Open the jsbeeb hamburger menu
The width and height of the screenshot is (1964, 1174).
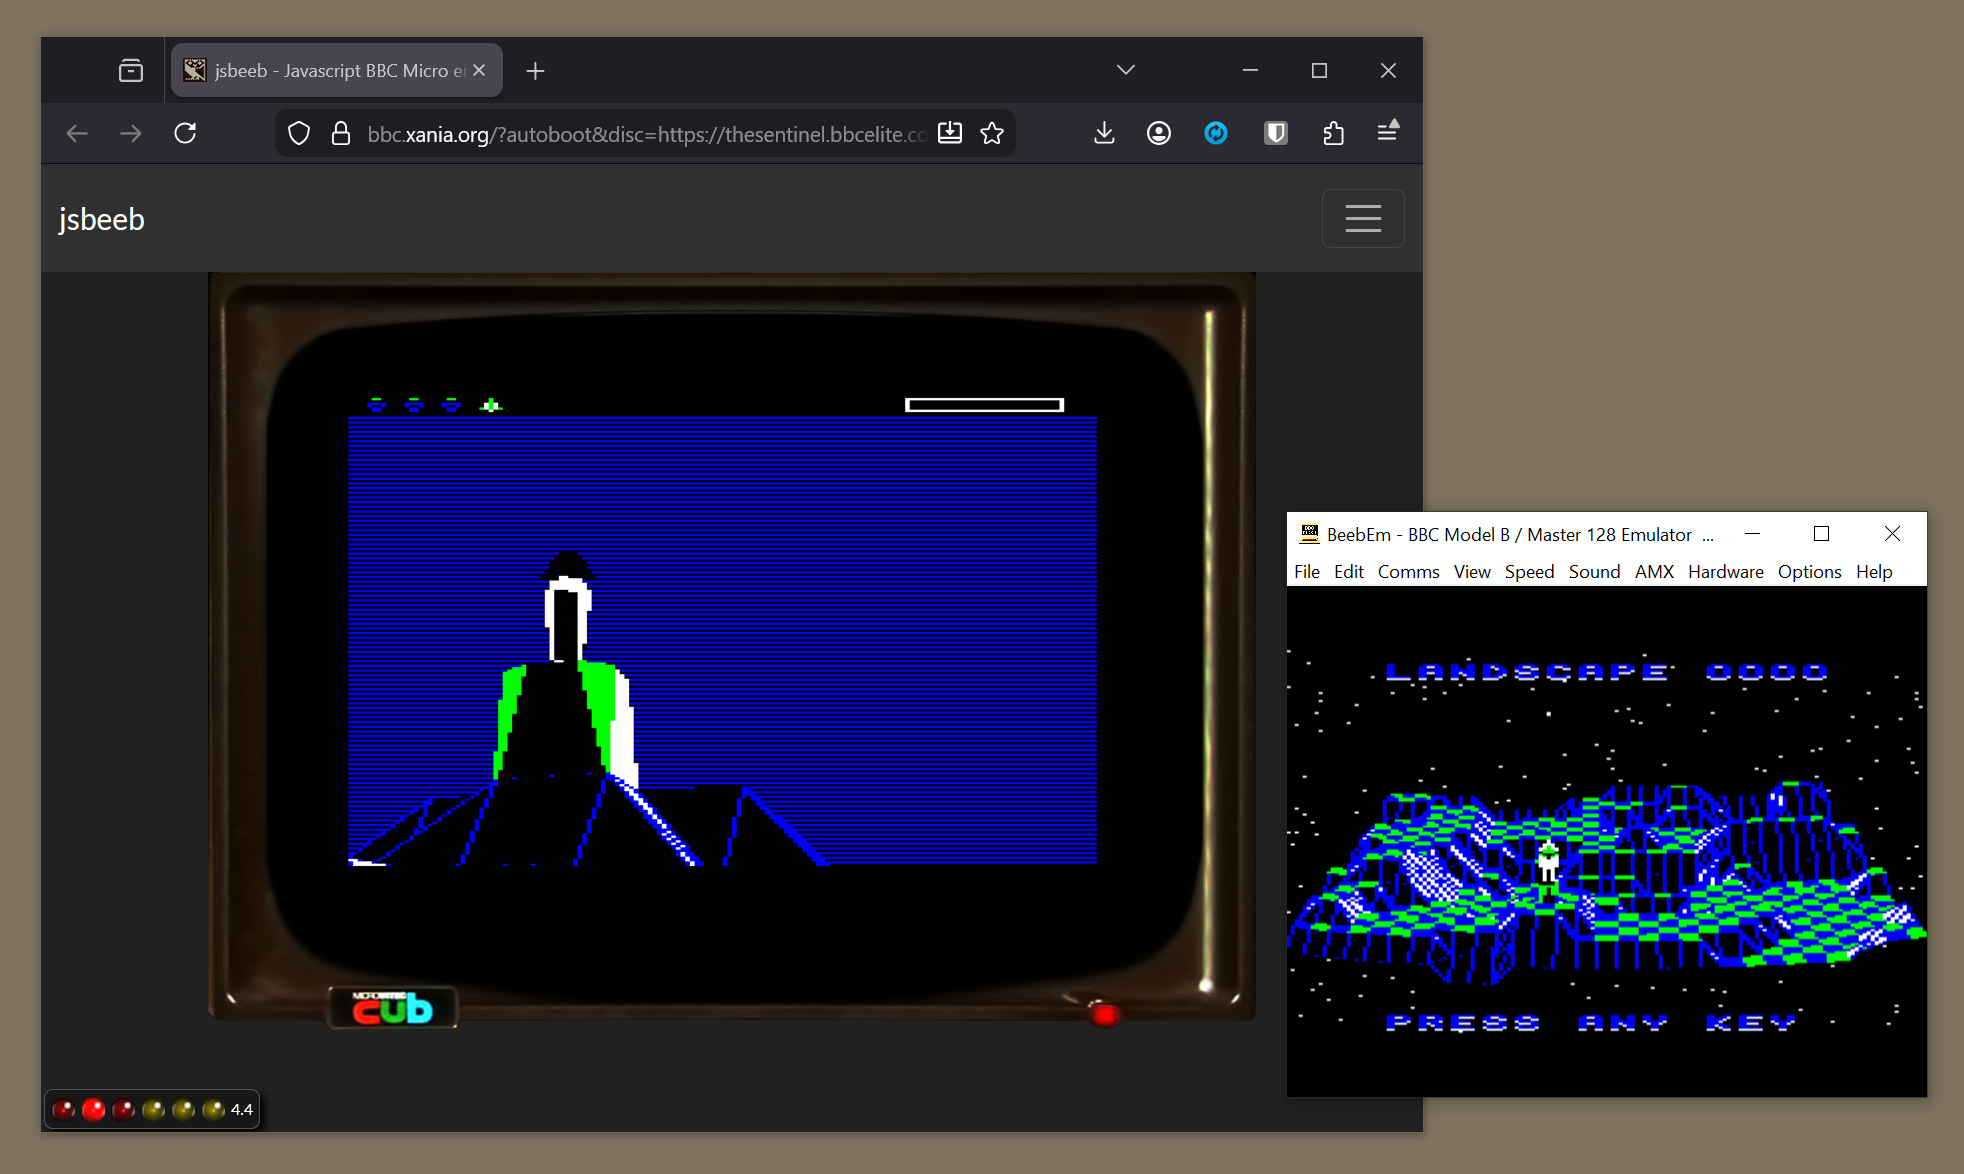point(1364,218)
